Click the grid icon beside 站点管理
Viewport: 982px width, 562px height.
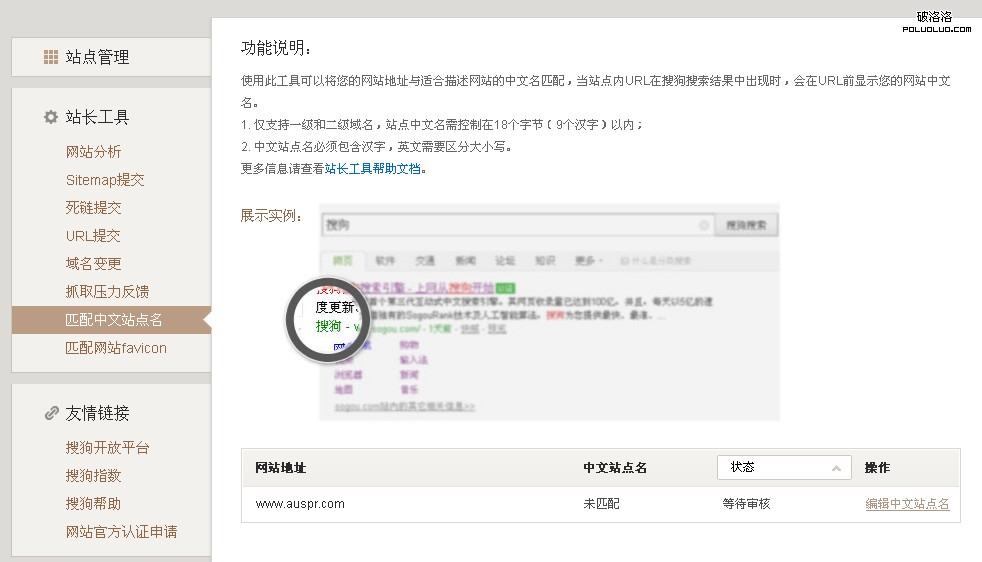(51, 57)
